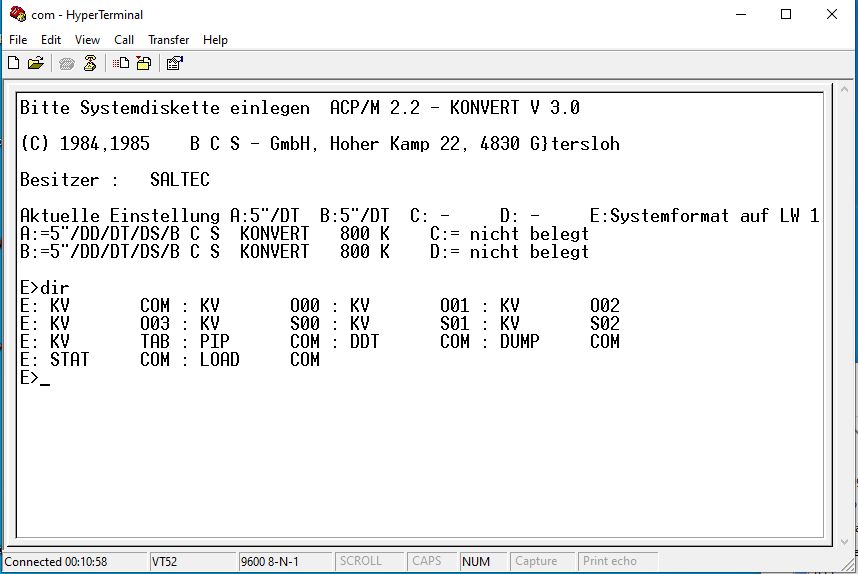Viewport: 858px width, 574px height.
Task: Open the Edit menu
Action: 51,40
